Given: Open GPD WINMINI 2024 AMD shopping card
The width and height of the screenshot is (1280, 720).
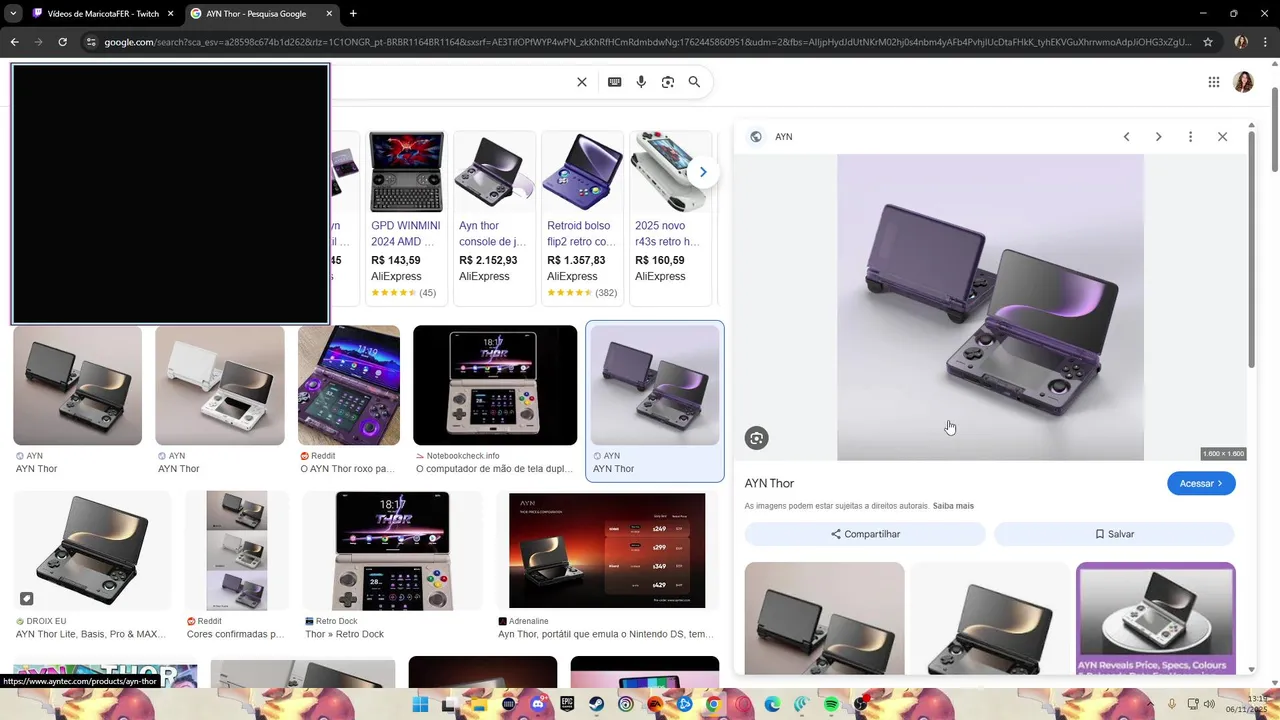Looking at the screenshot, I should 406,218.
